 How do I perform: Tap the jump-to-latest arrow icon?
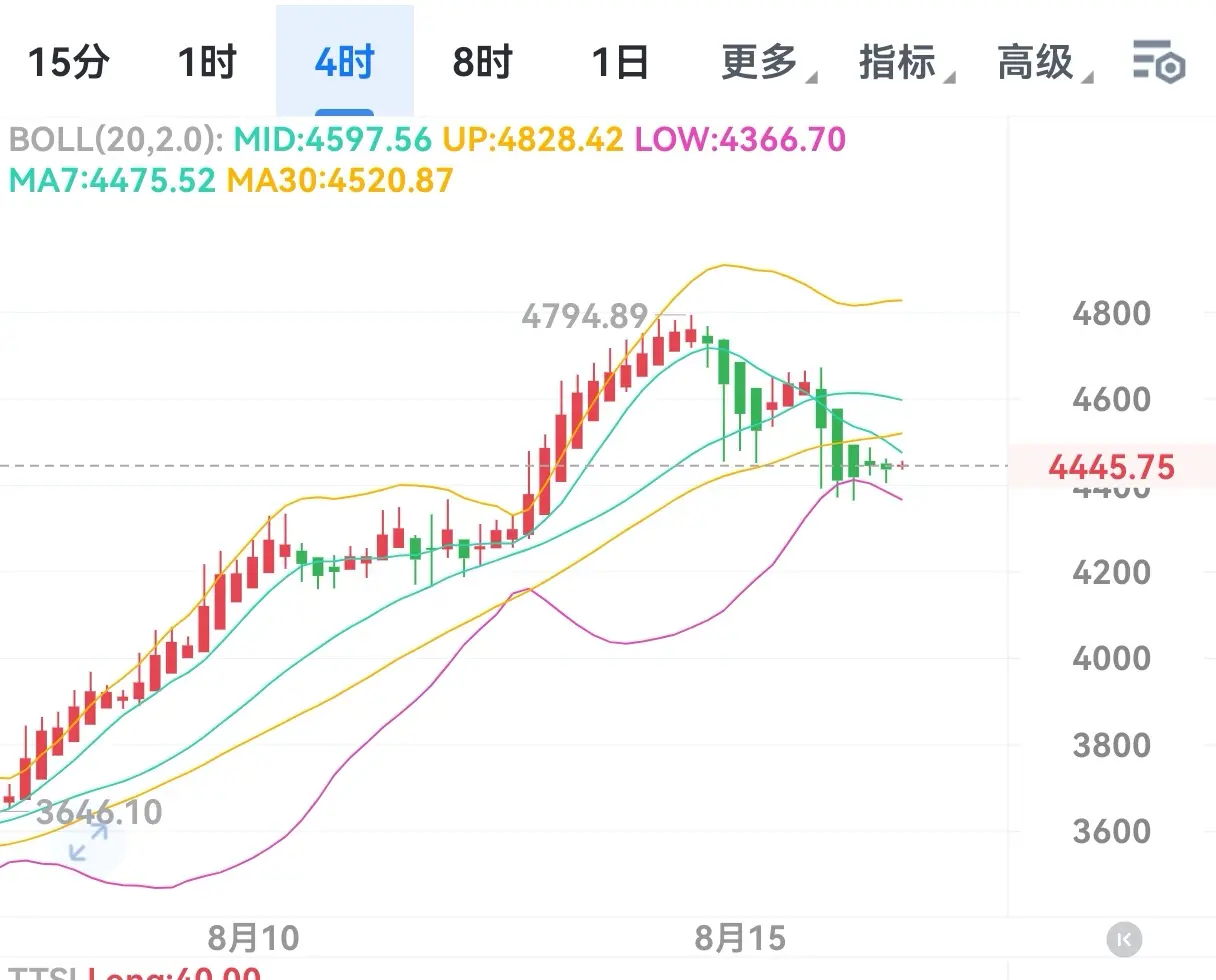tap(1125, 939)
